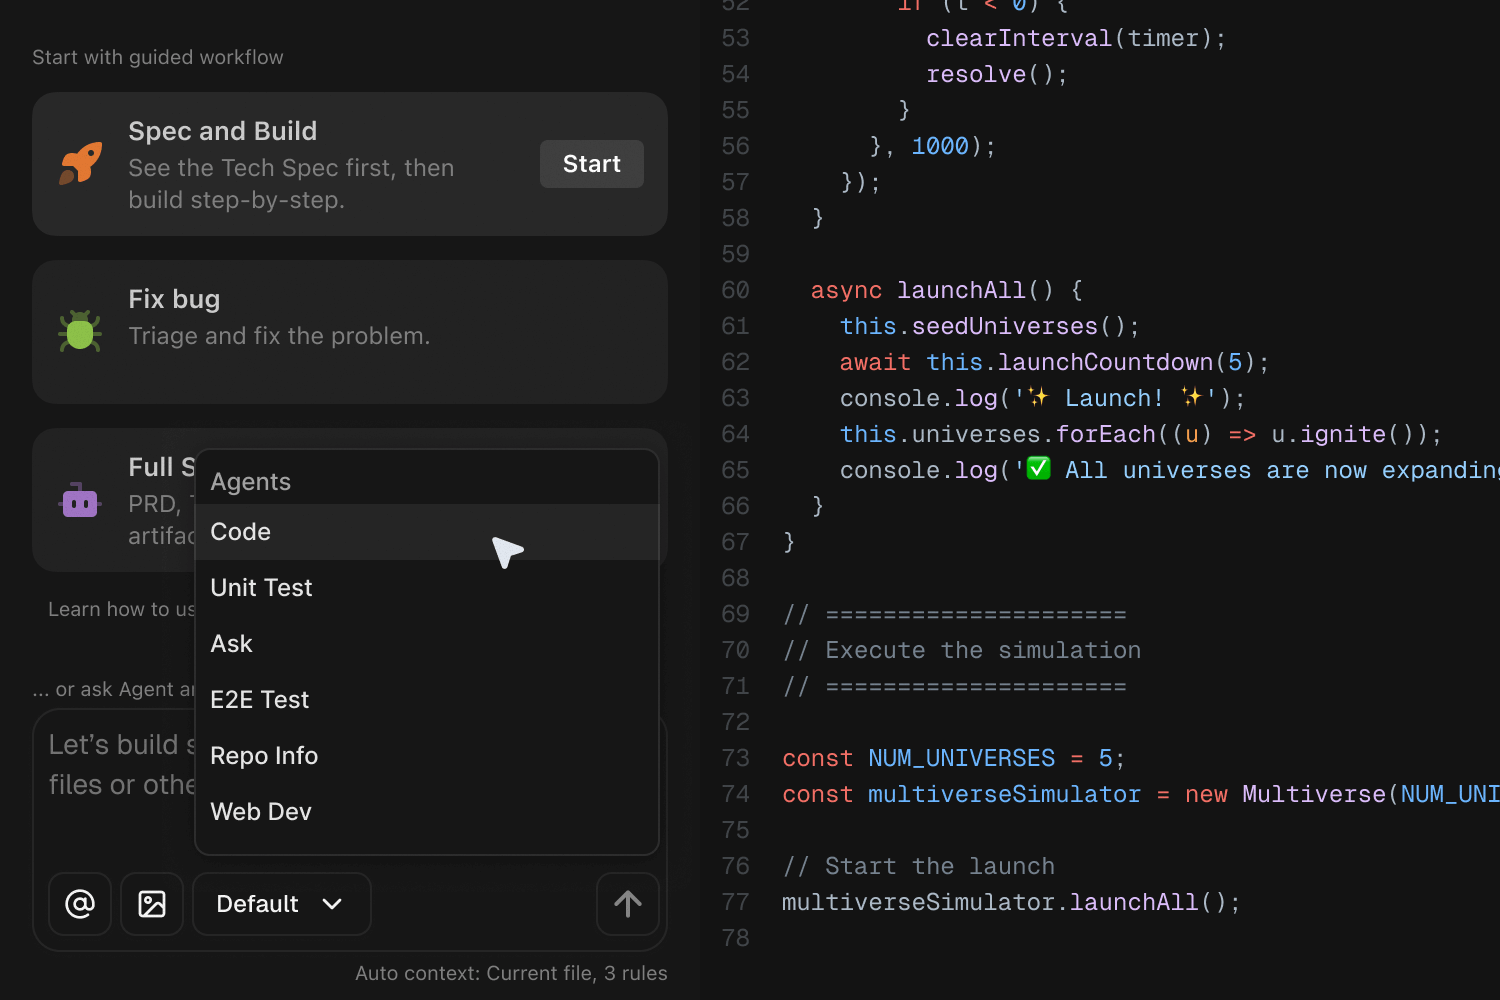
Task: Pick E2E Test from agent list
Action: [x=259, y=700]
